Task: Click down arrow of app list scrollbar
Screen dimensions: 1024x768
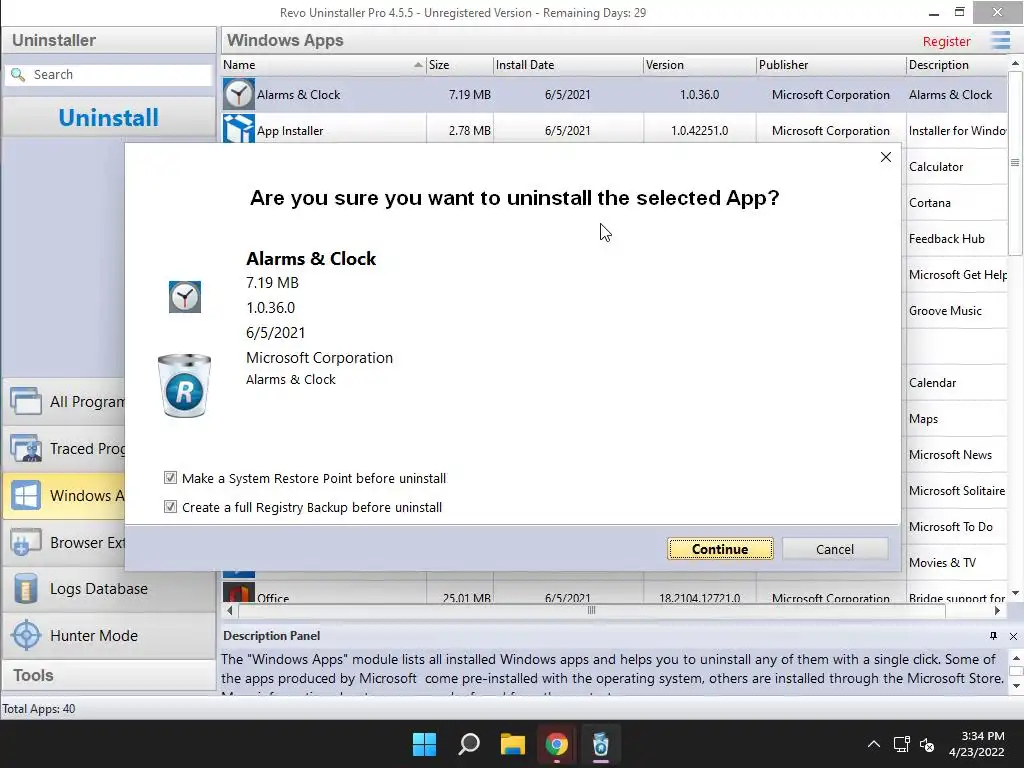Action: tap(1015, 593)
